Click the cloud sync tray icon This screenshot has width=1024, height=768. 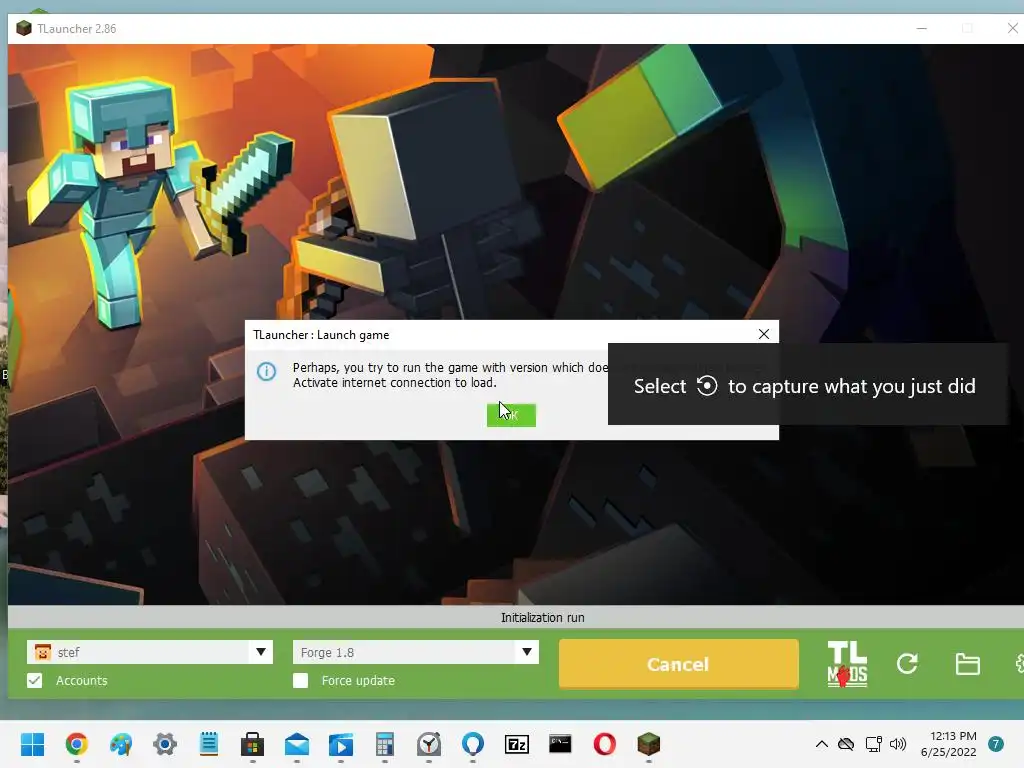tap(846, 744)
